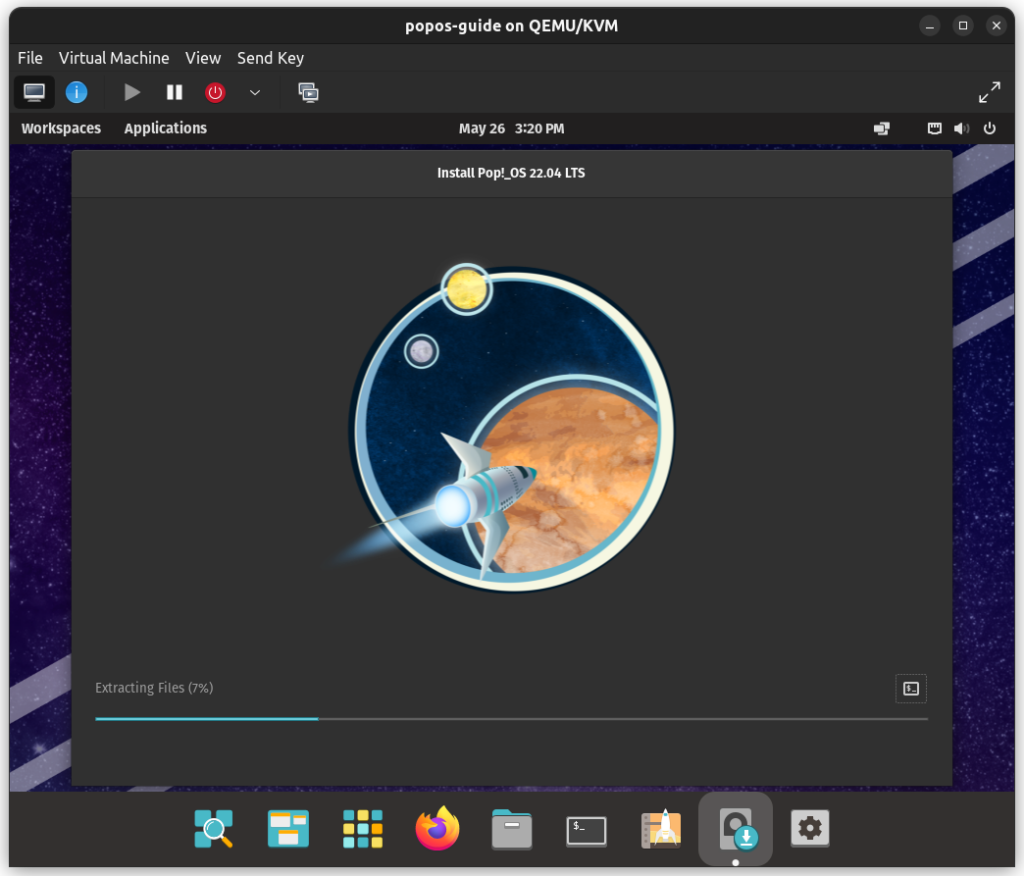Switch viewer to fullscreen mode
The image size is (1024, 876).
[989, 92]
